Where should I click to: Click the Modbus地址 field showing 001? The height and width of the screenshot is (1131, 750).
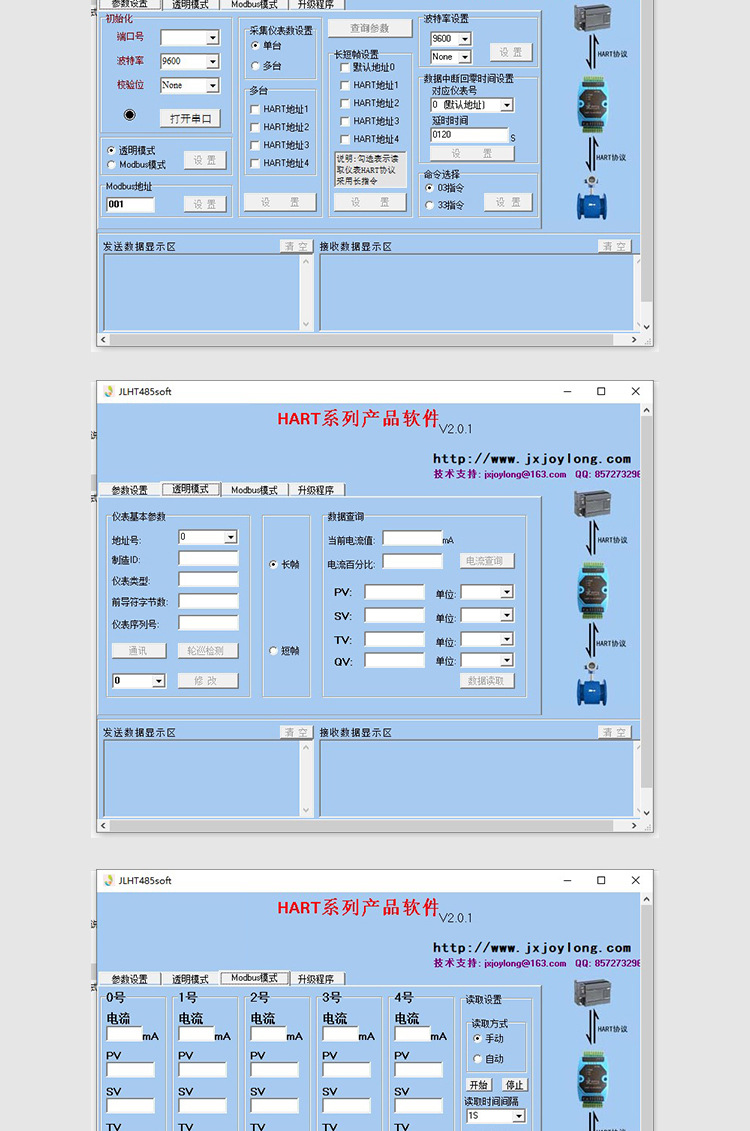(x=131, y=204)
